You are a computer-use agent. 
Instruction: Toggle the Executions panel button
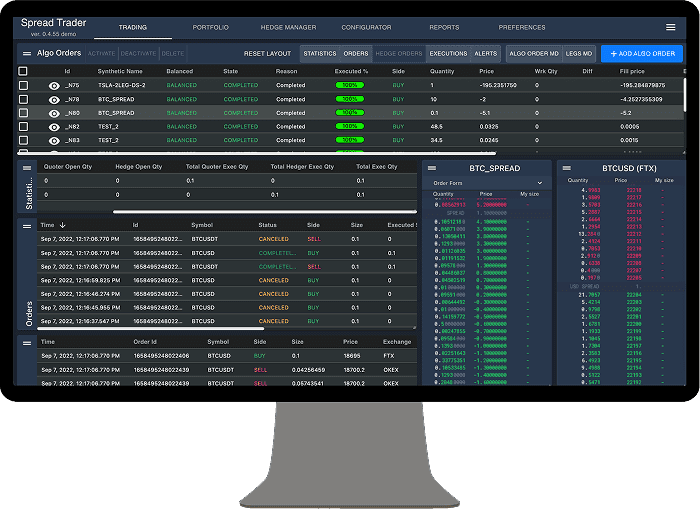click(448, 53)
